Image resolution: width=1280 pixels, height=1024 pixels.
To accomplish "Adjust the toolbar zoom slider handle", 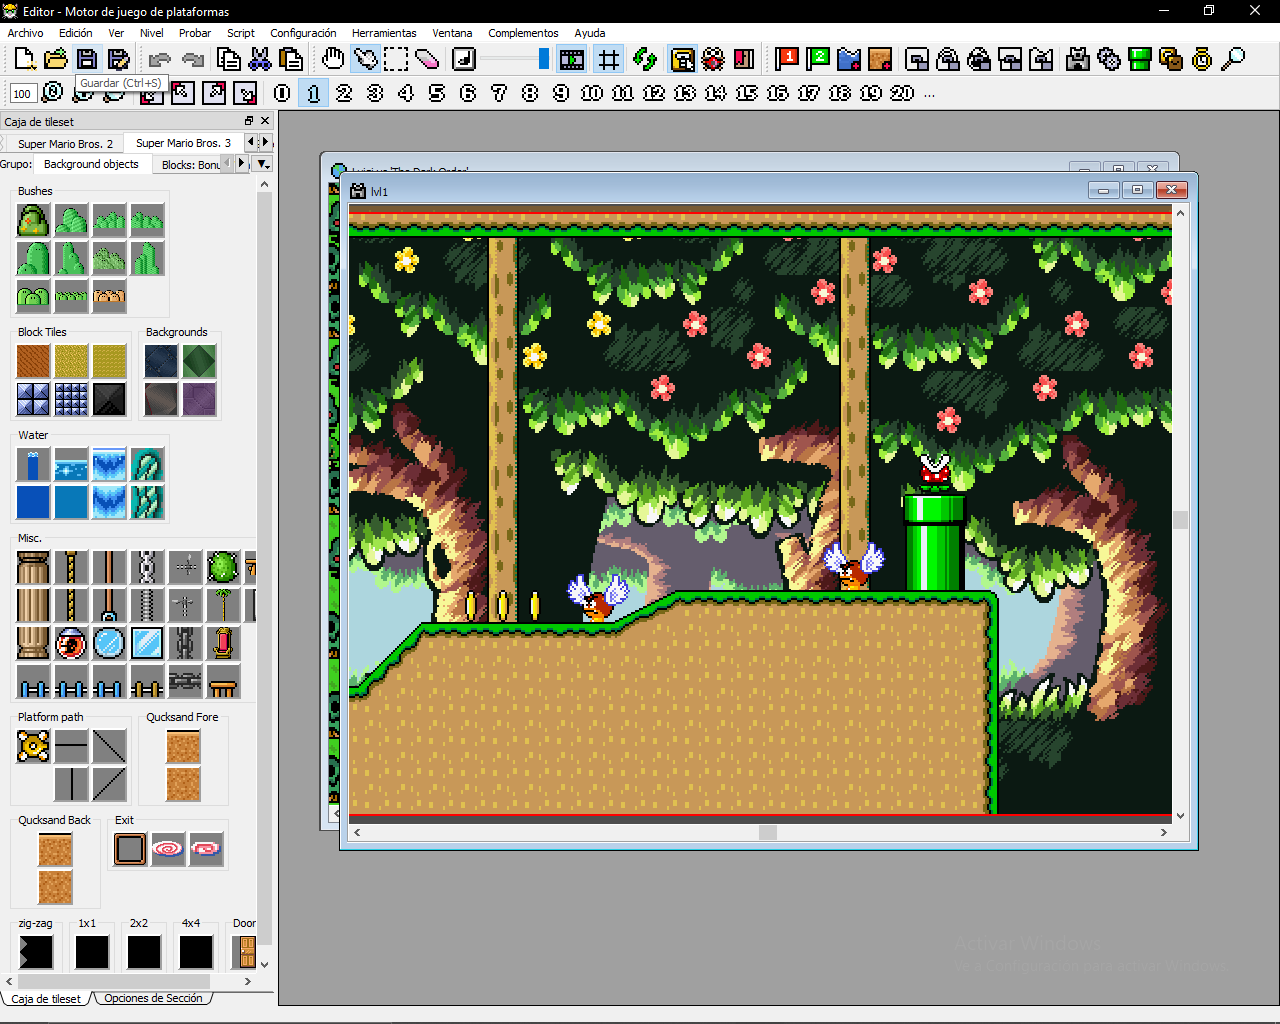I will (544, 59).
